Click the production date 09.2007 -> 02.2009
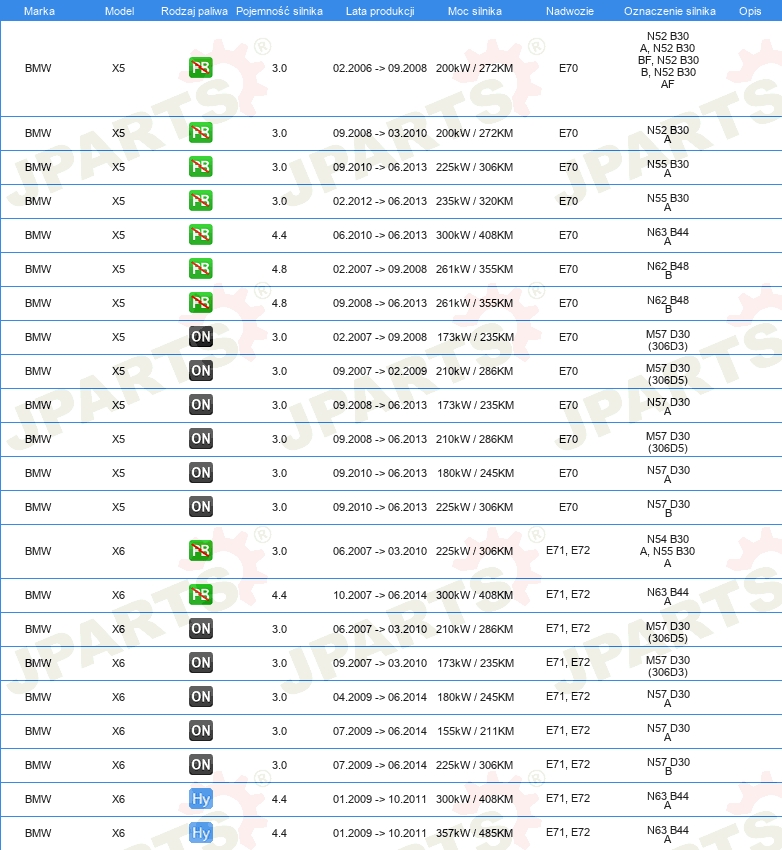The width and height of the screenshot is (782, 850). 380,371
